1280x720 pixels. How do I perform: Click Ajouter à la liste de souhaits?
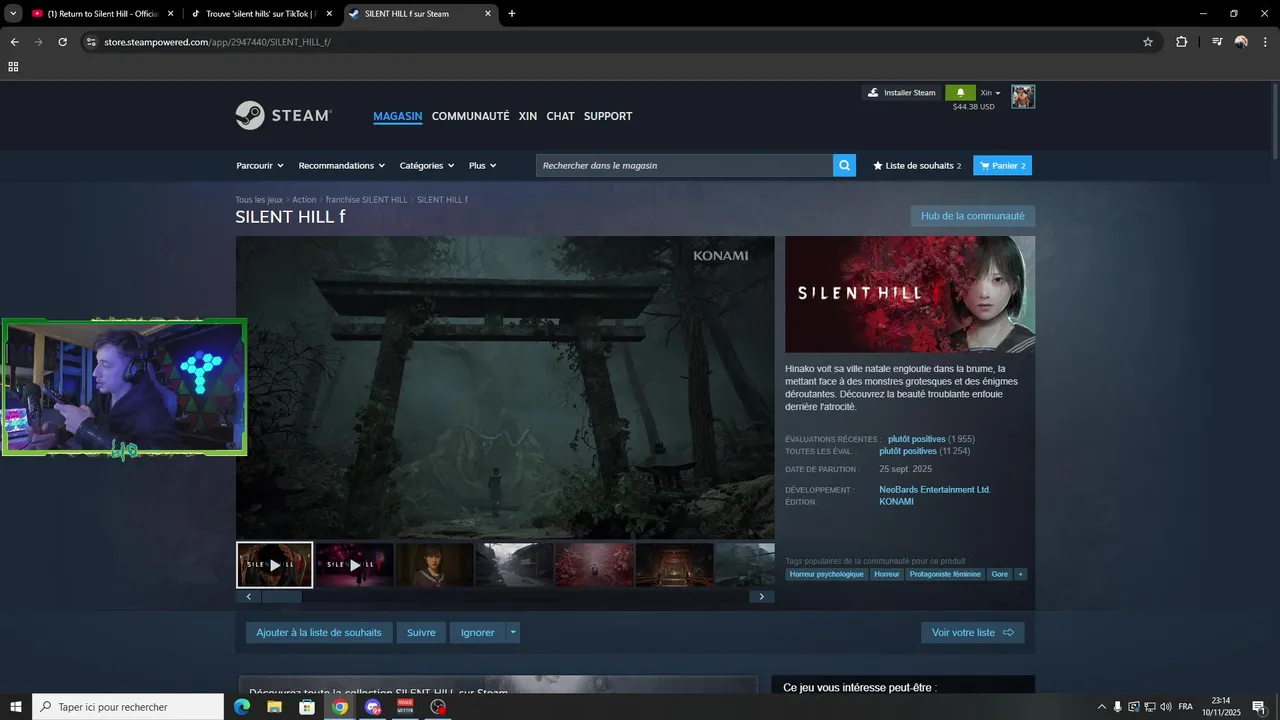319,632
